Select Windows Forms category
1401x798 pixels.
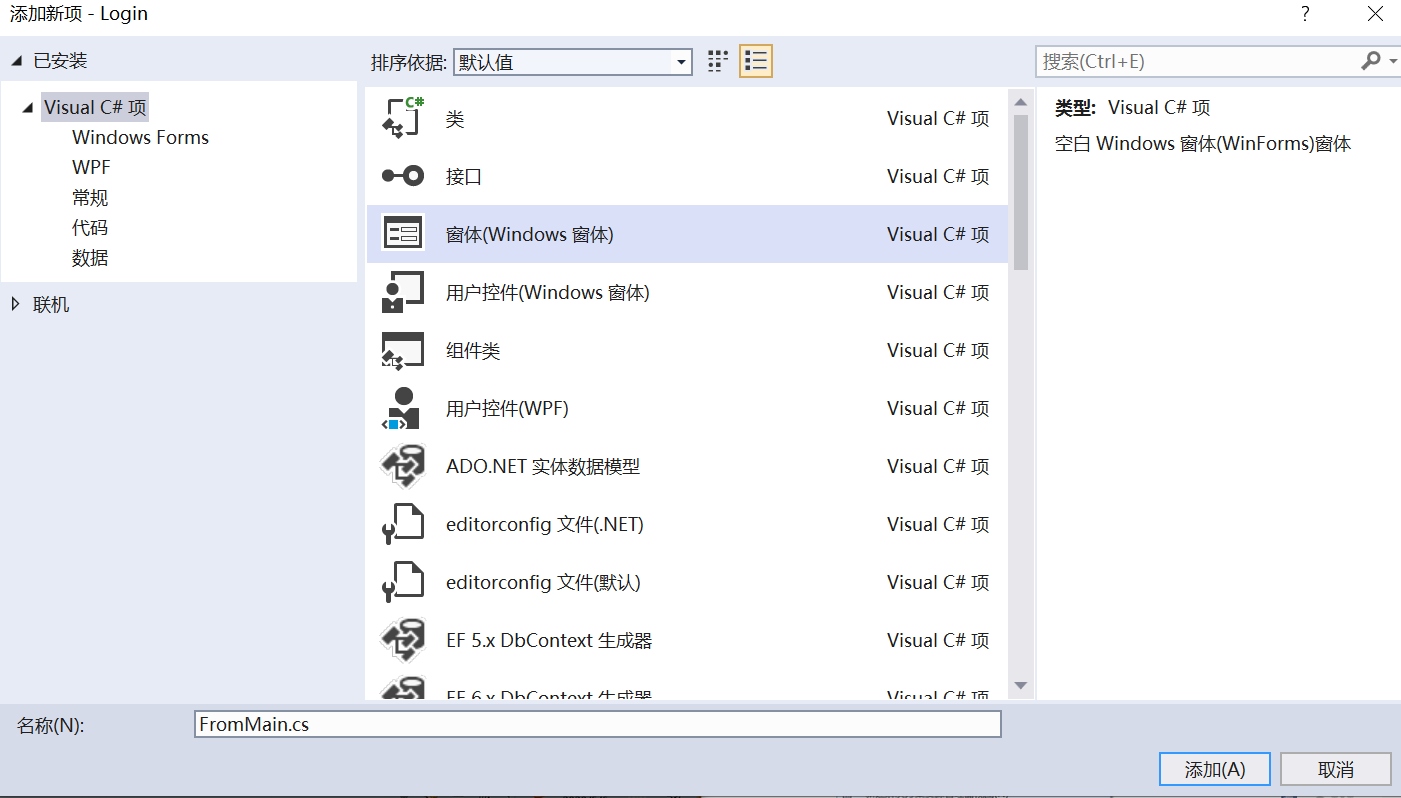141,137
